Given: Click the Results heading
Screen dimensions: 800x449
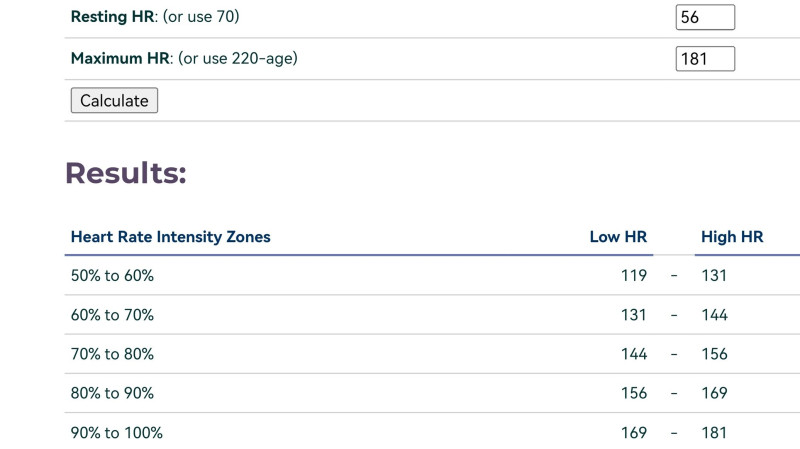Looking at the screenshot, I should pos(126,173).
